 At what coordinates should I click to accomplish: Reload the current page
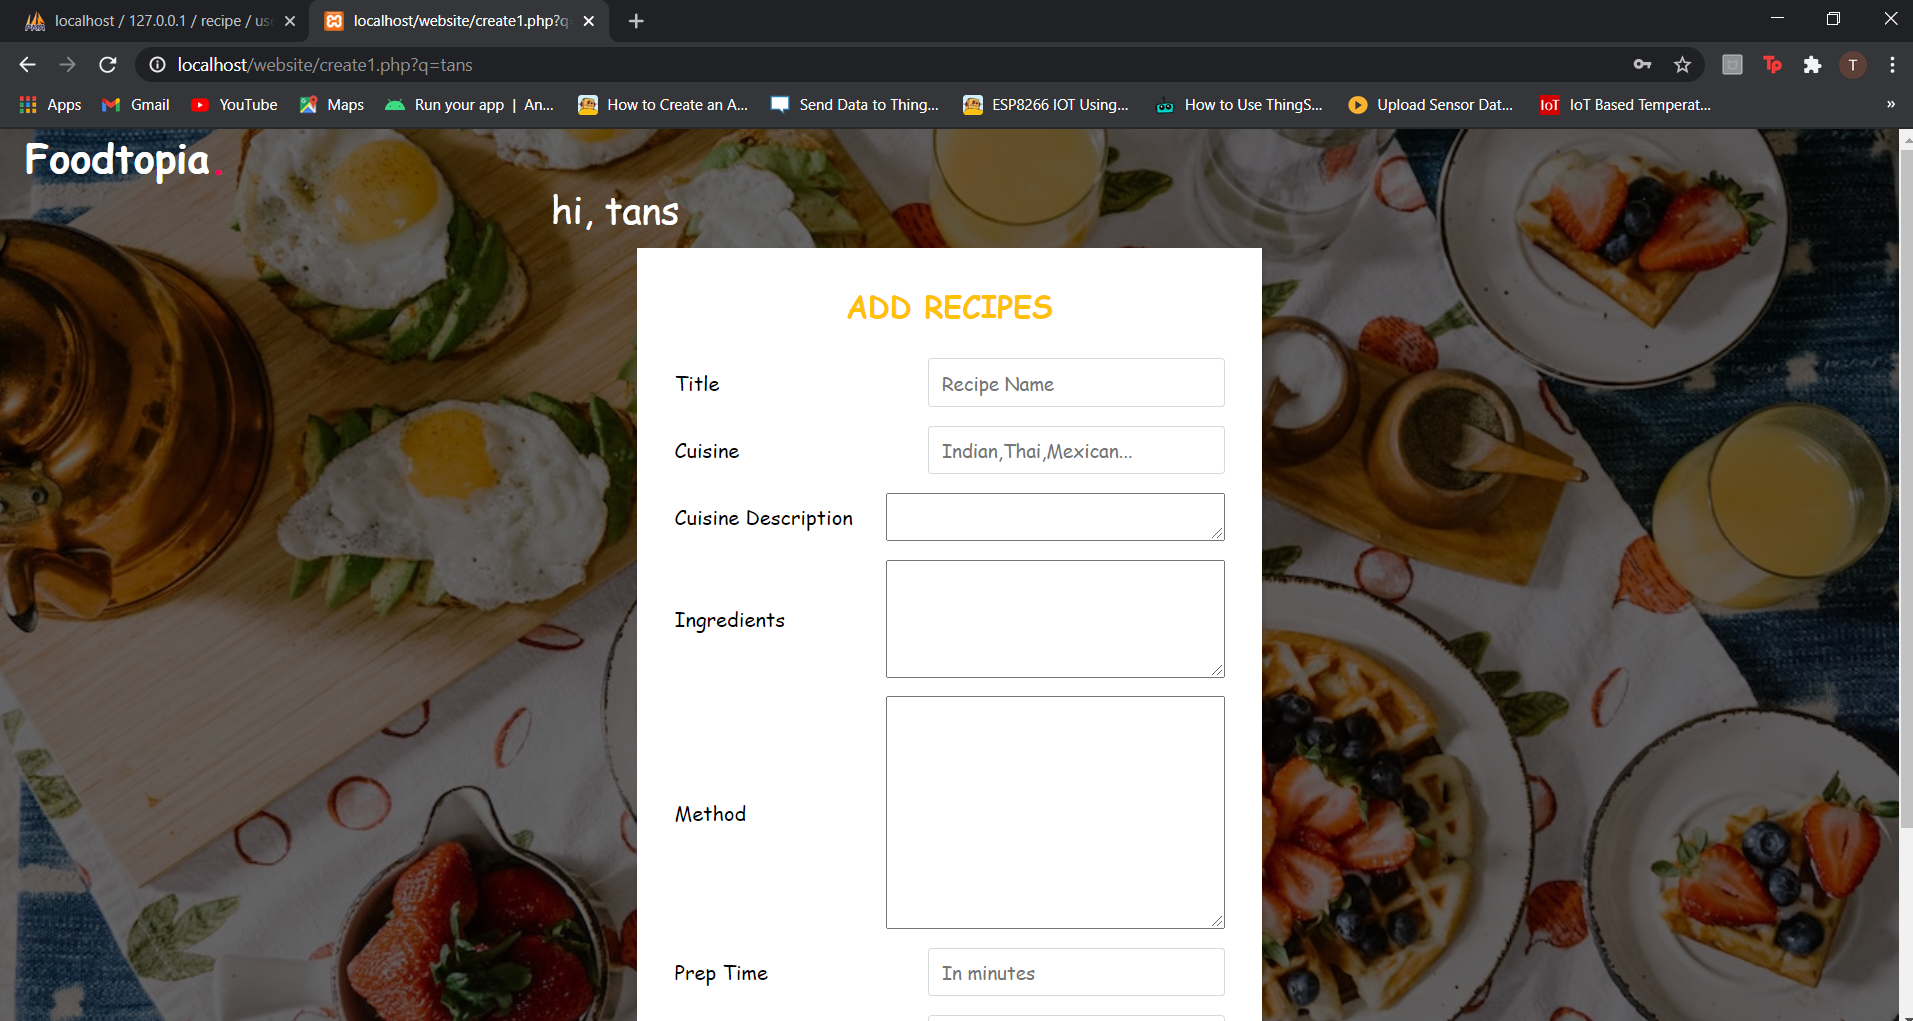point(107,64)
